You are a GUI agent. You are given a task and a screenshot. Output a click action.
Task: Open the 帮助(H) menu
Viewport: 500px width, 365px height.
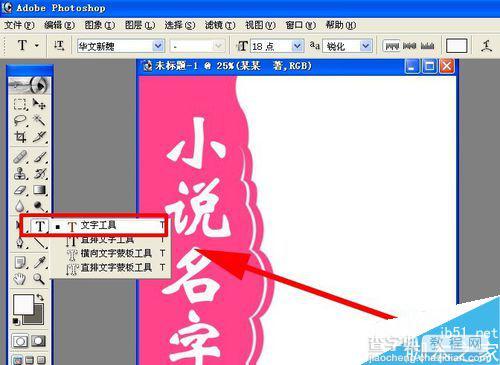(341, 25)
